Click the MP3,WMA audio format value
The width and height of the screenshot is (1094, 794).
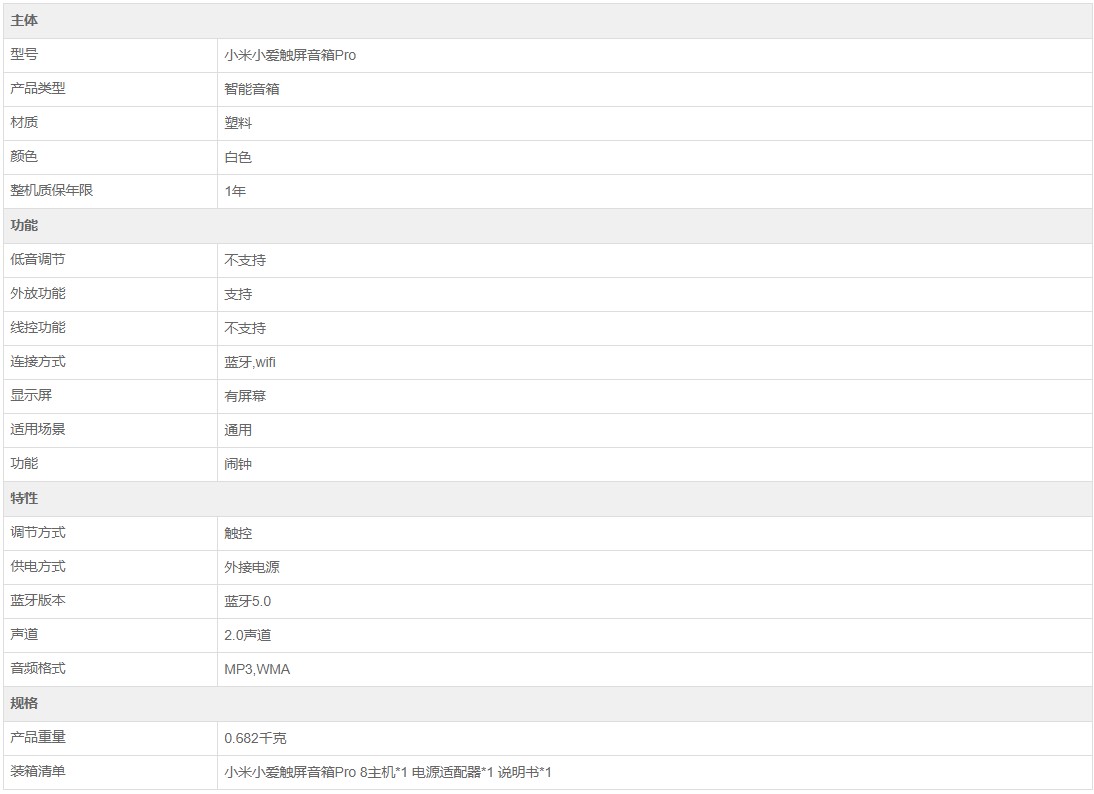(257, 669)
